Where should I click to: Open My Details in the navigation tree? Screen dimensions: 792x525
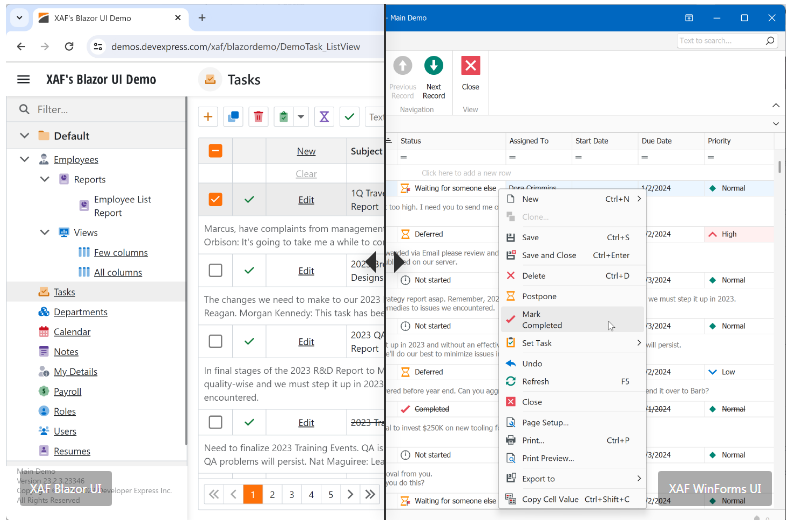click(x=75, y=371)
